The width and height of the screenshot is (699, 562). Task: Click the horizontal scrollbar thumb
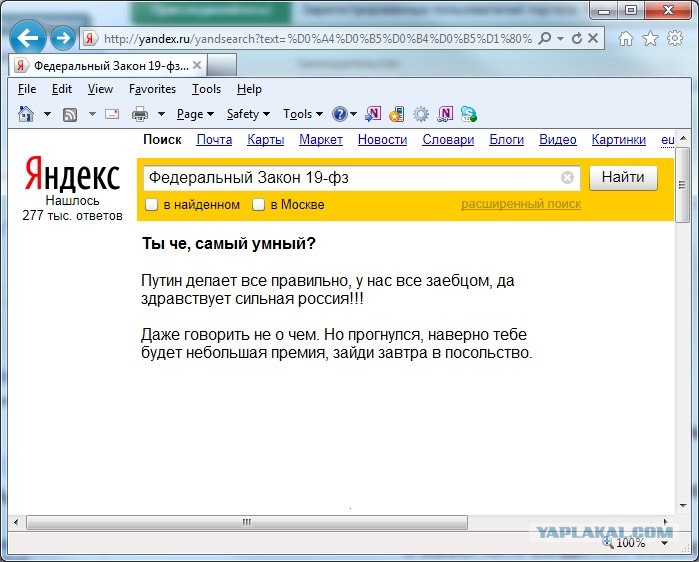tap(247, 522)
